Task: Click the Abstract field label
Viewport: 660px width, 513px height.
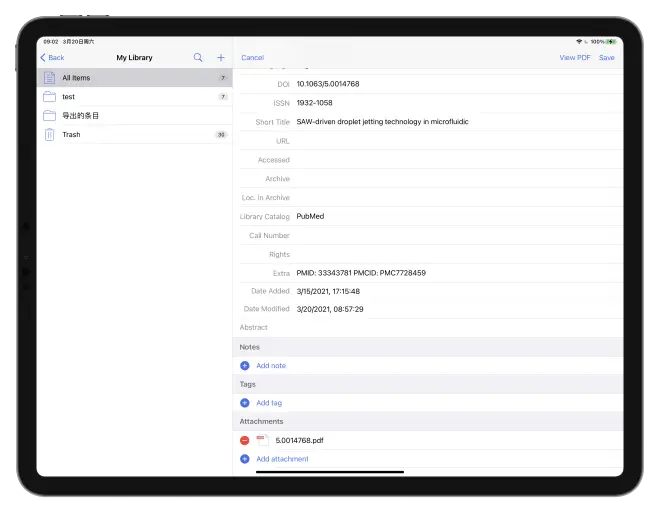Action: click(x=253, y=327)
